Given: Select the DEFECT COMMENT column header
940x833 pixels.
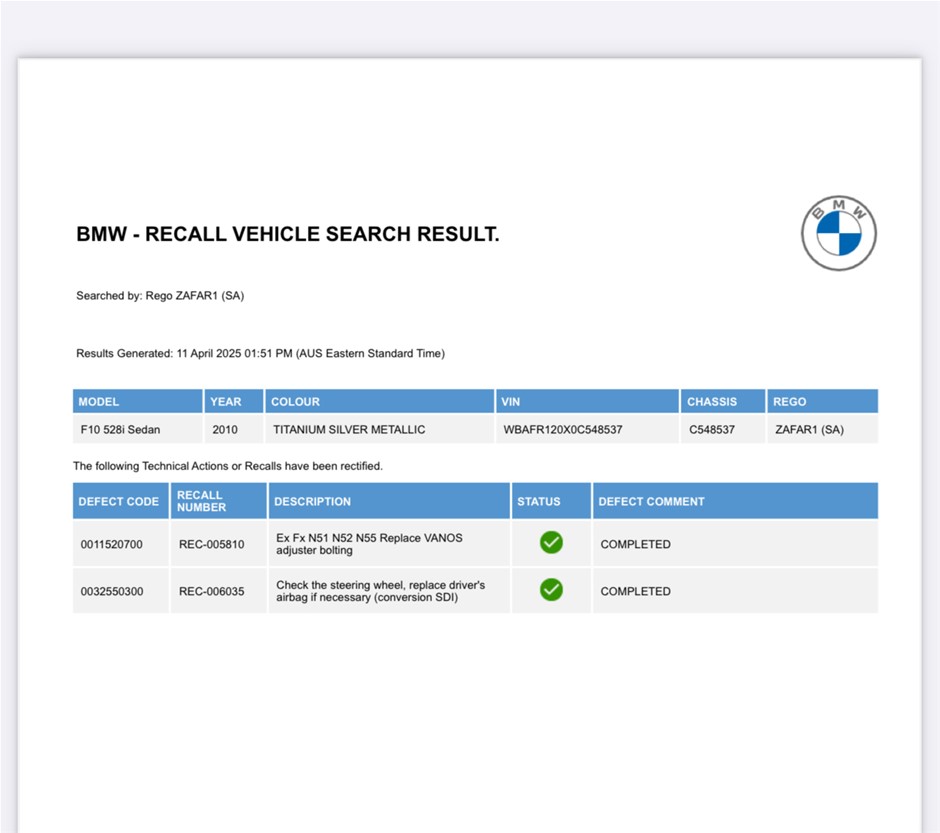Looking at the screenshot, I should coord(652,502).
